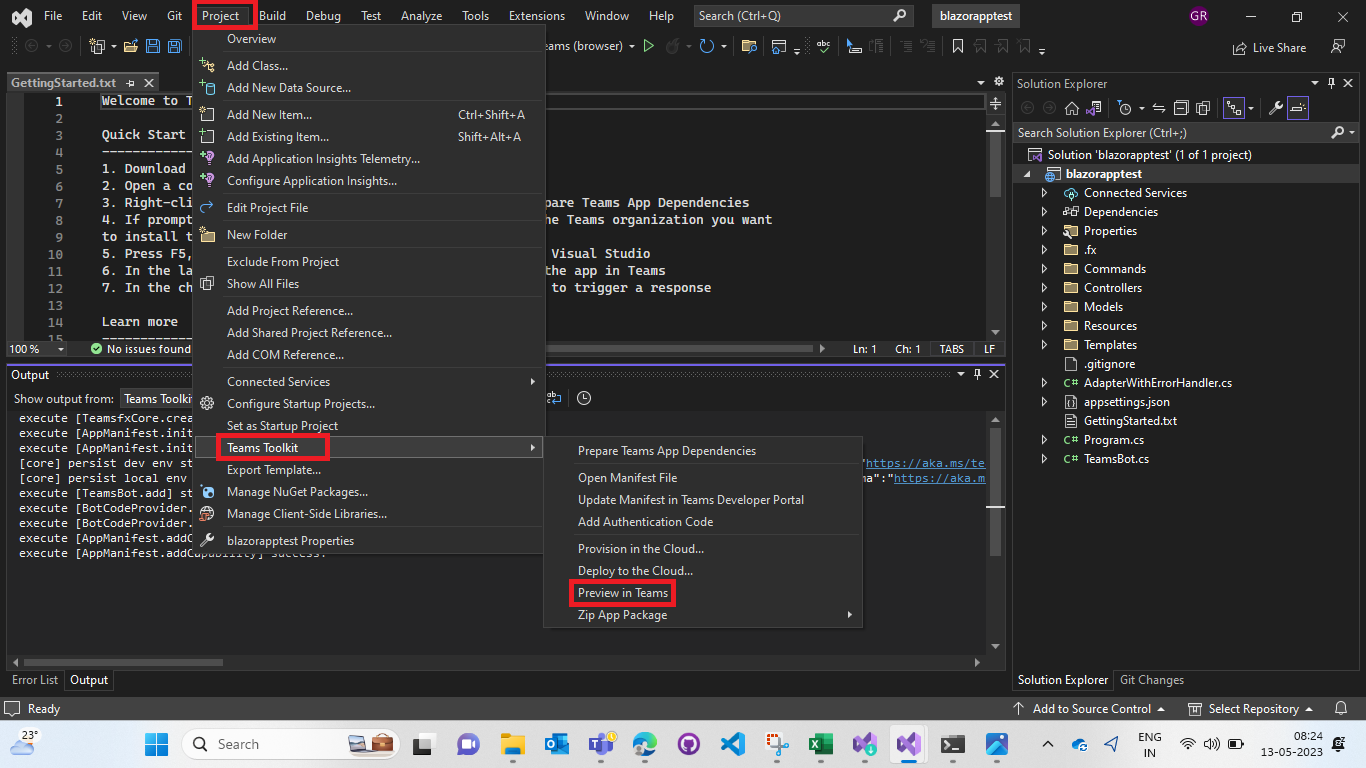
Task: Select Manage NuGet Packages from Project menu
Action: click(x=297, y=492)
